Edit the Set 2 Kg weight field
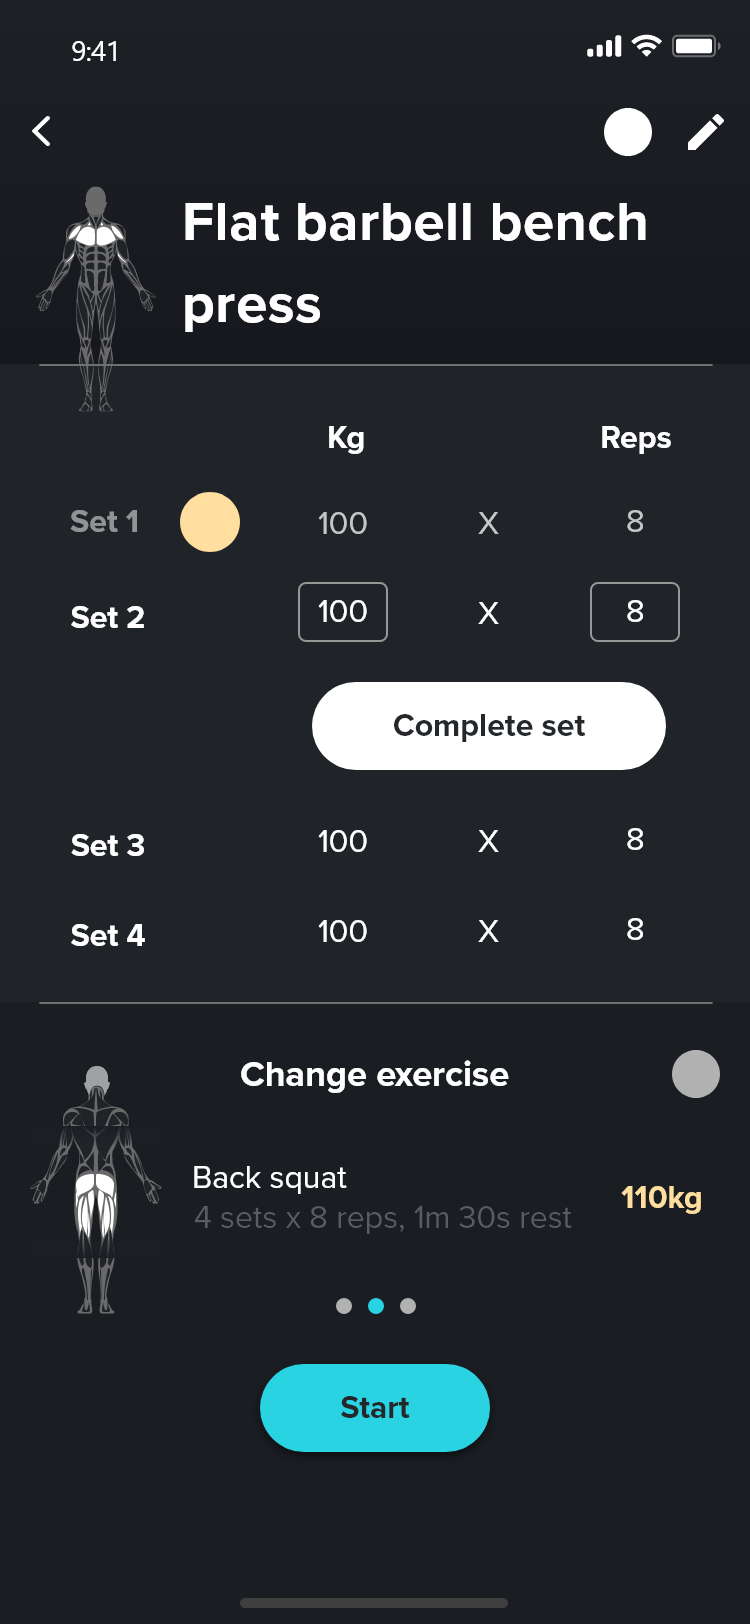Screen dimensions: 750x1624 click(343, 612)
